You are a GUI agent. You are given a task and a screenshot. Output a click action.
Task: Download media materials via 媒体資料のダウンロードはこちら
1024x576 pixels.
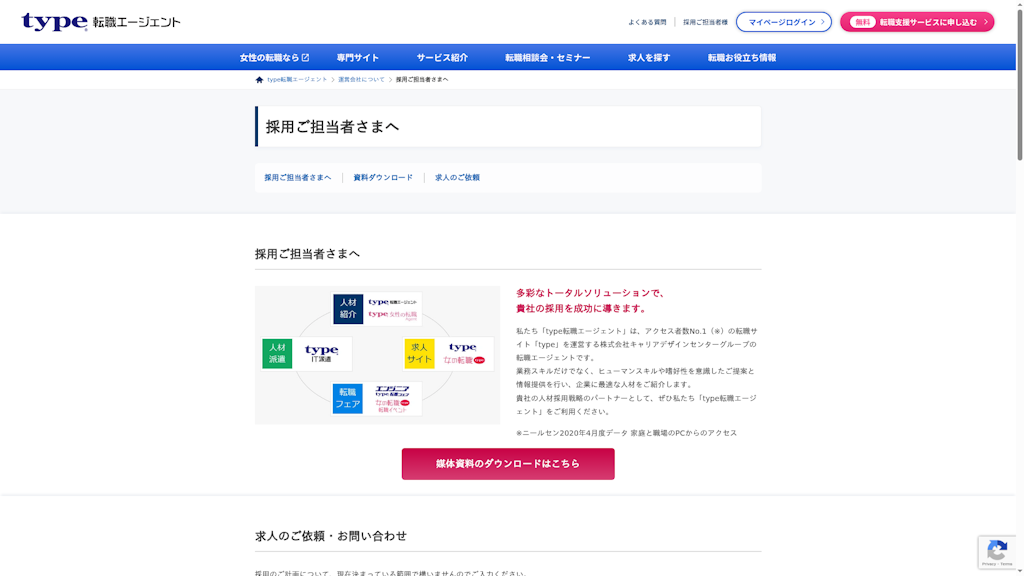tap(508, 464)
